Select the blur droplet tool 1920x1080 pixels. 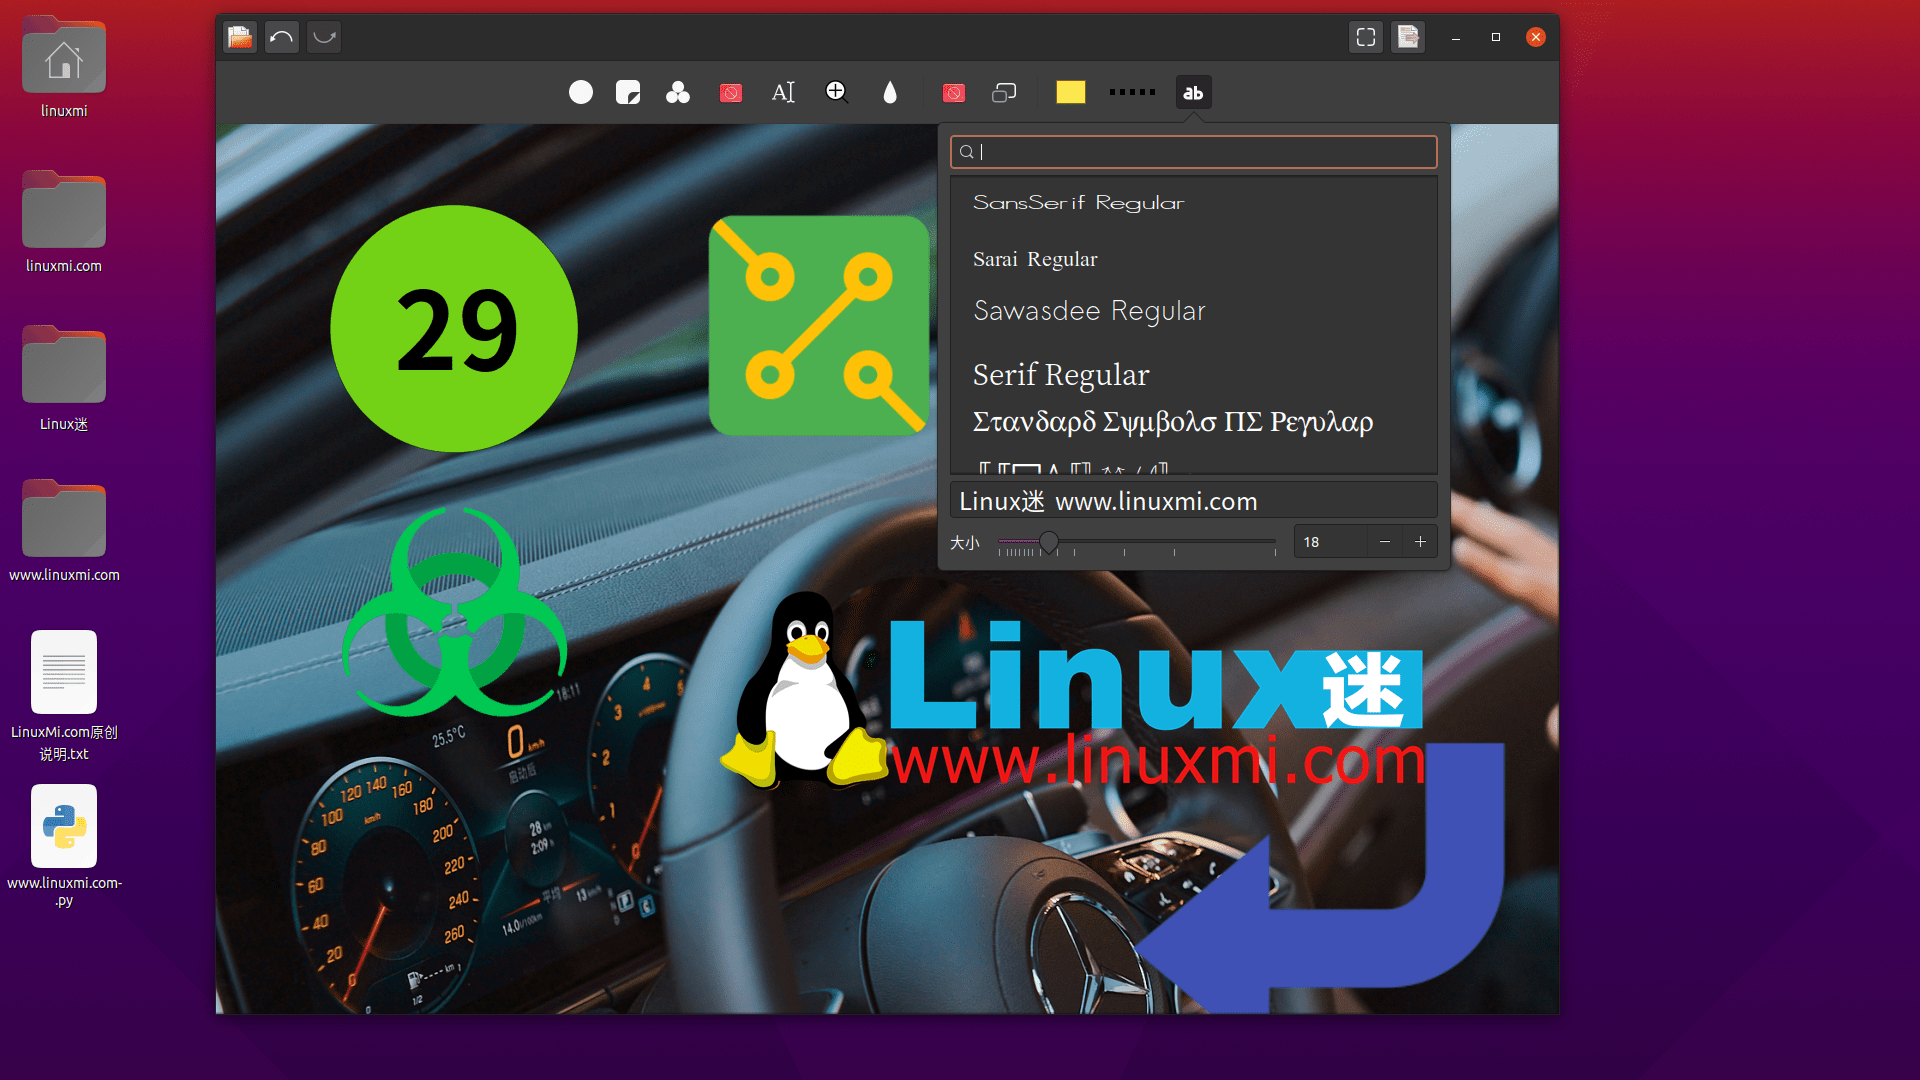point(890,92)
